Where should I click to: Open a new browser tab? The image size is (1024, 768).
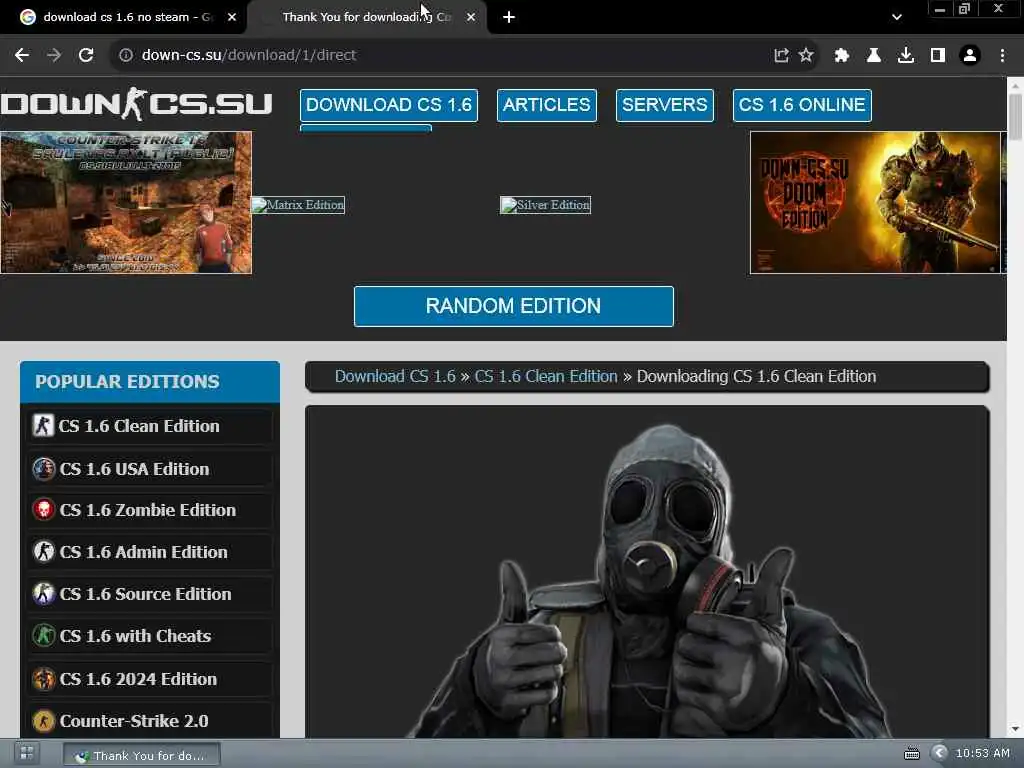pos(509,17)
